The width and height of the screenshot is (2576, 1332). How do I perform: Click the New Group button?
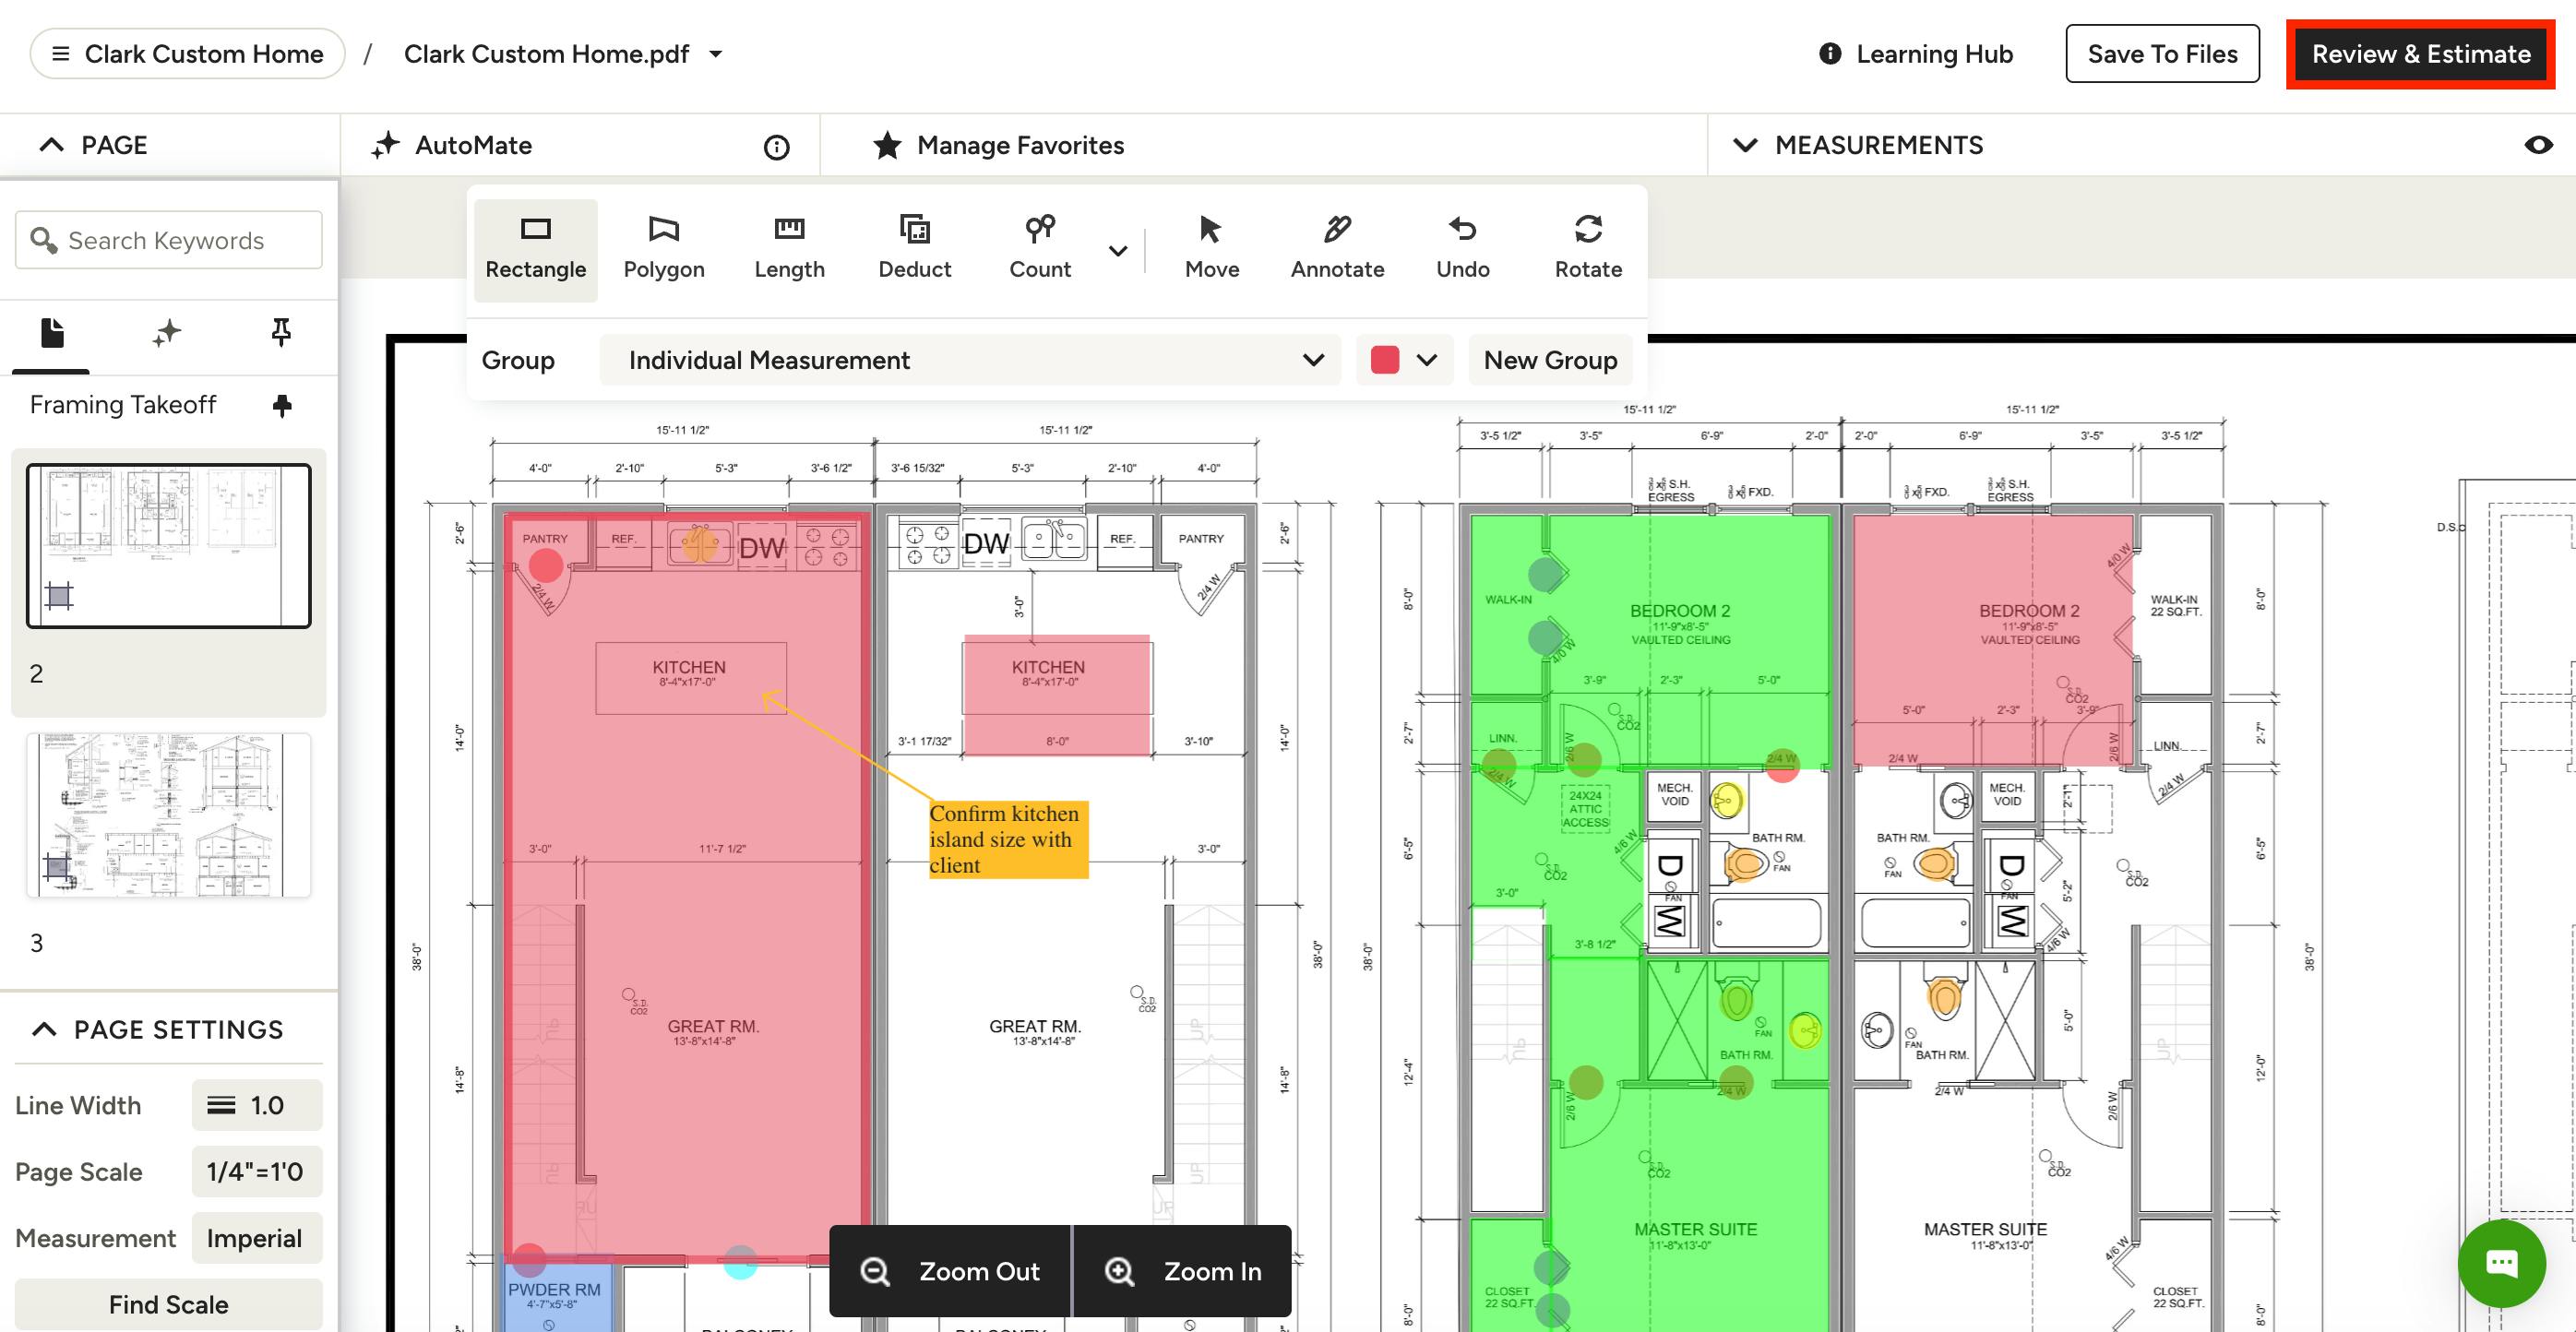pos(1549,360)
